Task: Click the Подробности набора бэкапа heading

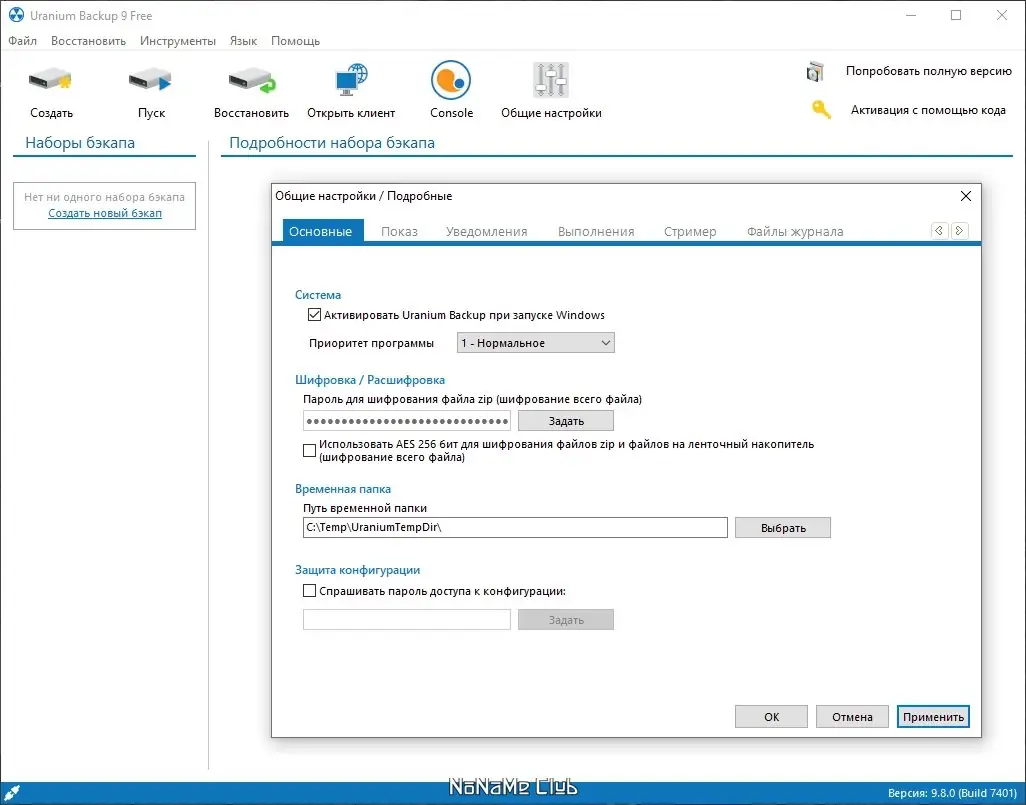Action: point(332,143)
